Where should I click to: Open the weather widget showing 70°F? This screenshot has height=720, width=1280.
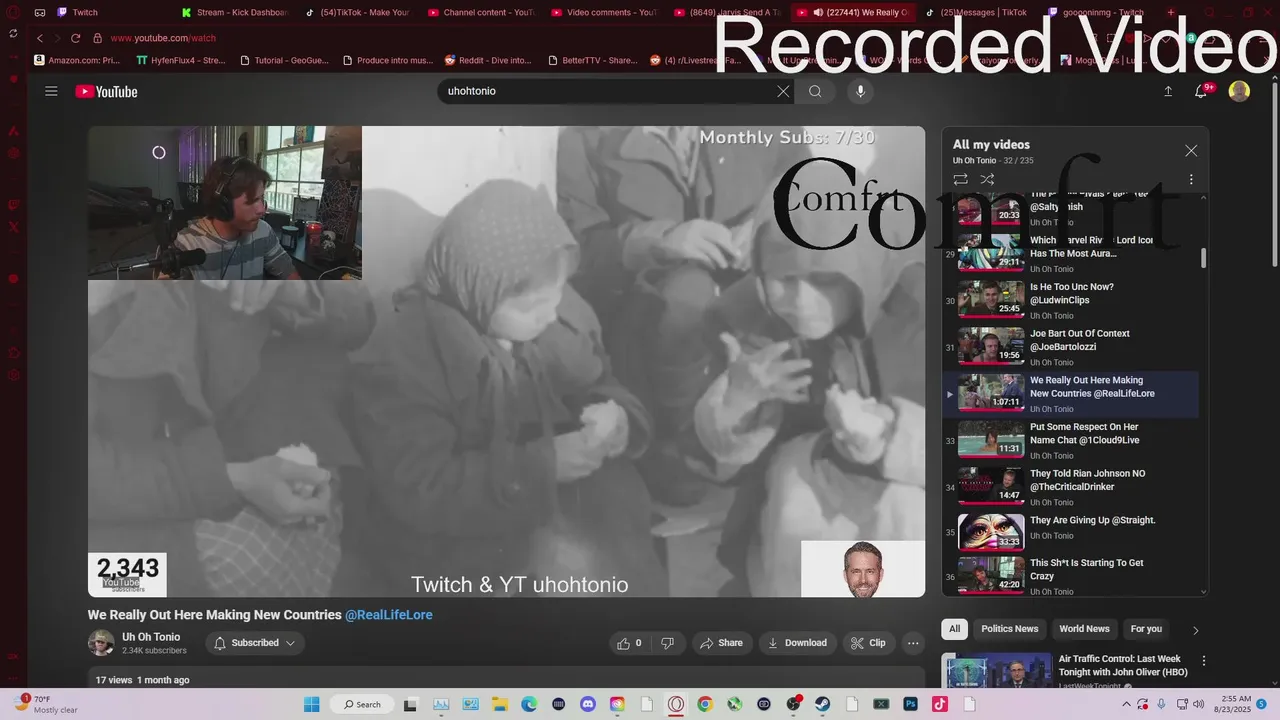(46, 704)
